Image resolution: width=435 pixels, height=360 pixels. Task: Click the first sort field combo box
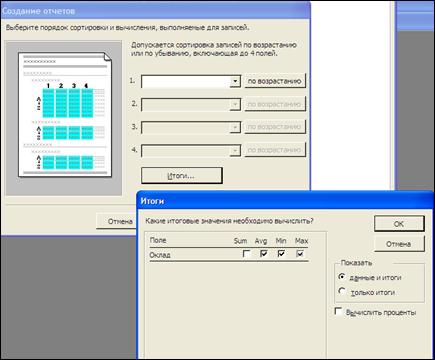coord(191,81)
